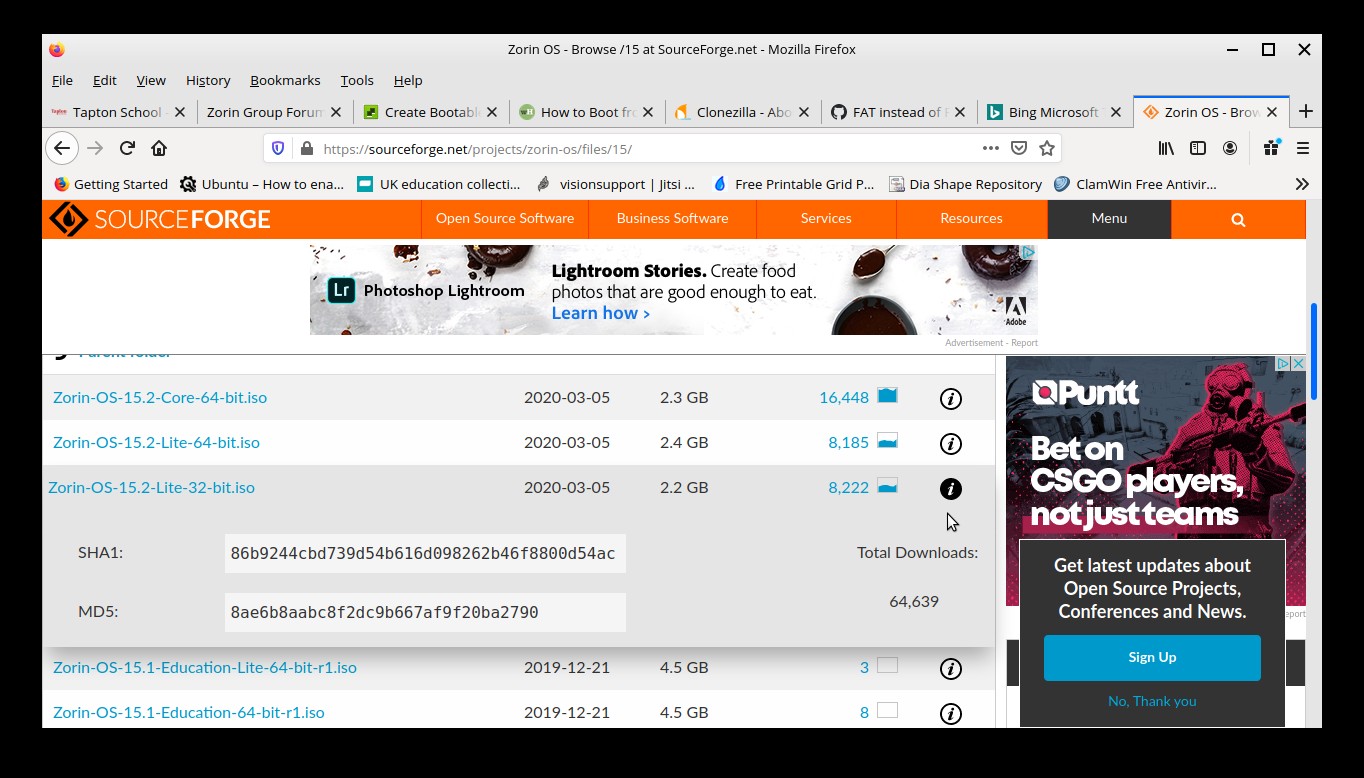Click the Firefox reload page icon

(x=127, y=148)
